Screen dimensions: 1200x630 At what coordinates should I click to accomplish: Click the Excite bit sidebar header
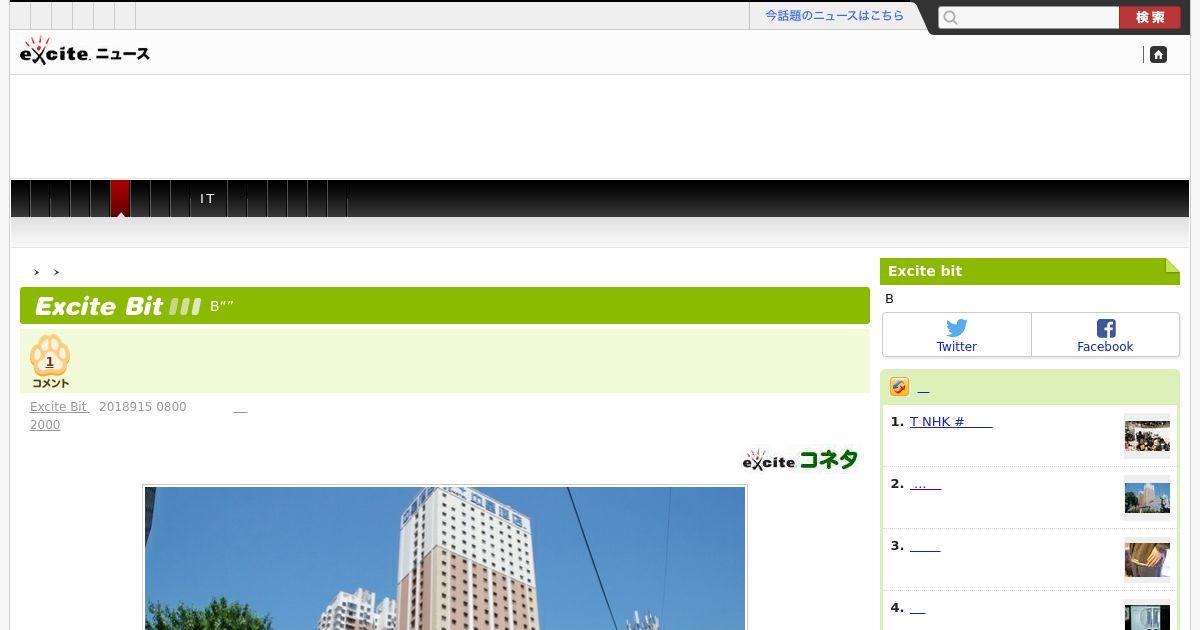(1030, 271)
